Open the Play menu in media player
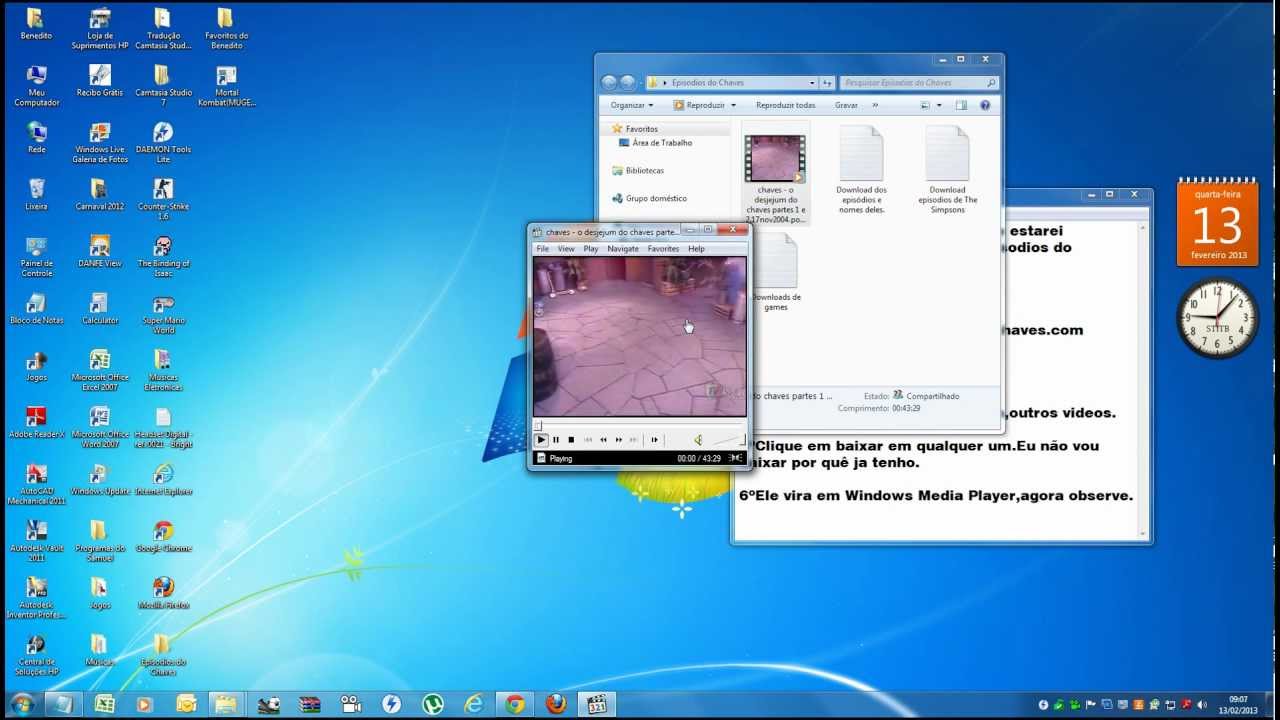The height and width of the screenshot is (720, 1280). (591, 249)
